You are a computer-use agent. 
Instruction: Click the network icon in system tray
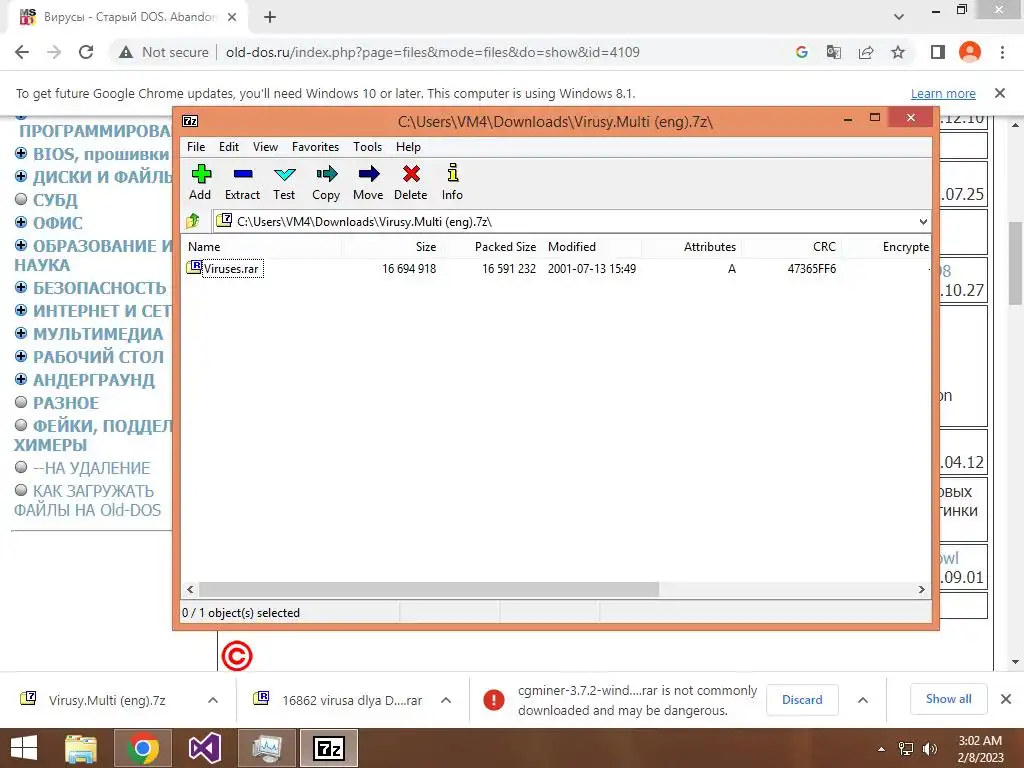point(906,749)
